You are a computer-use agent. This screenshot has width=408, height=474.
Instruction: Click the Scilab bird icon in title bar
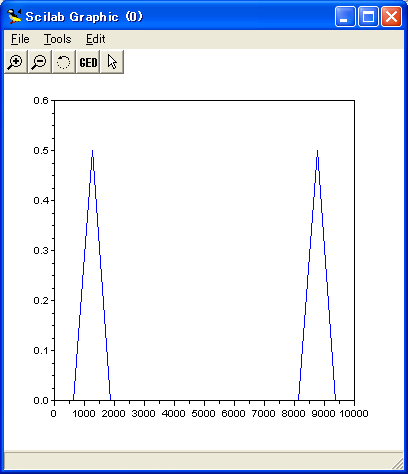pyautogui.click(x=14, y=16)
